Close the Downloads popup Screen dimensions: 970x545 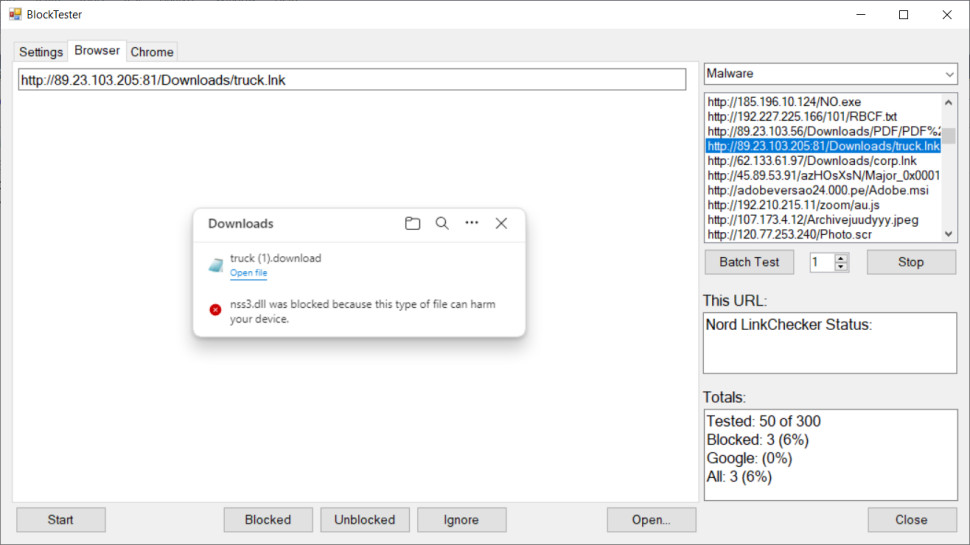coord(501,223)
